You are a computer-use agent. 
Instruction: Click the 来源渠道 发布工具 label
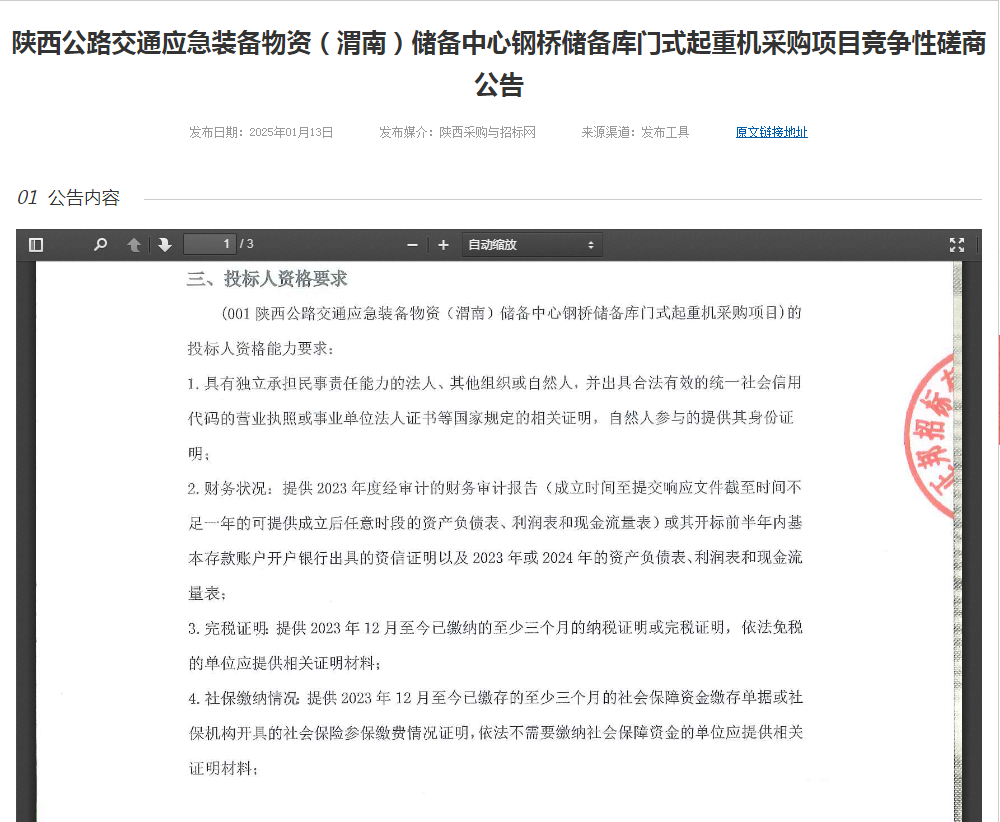(635, 132)
